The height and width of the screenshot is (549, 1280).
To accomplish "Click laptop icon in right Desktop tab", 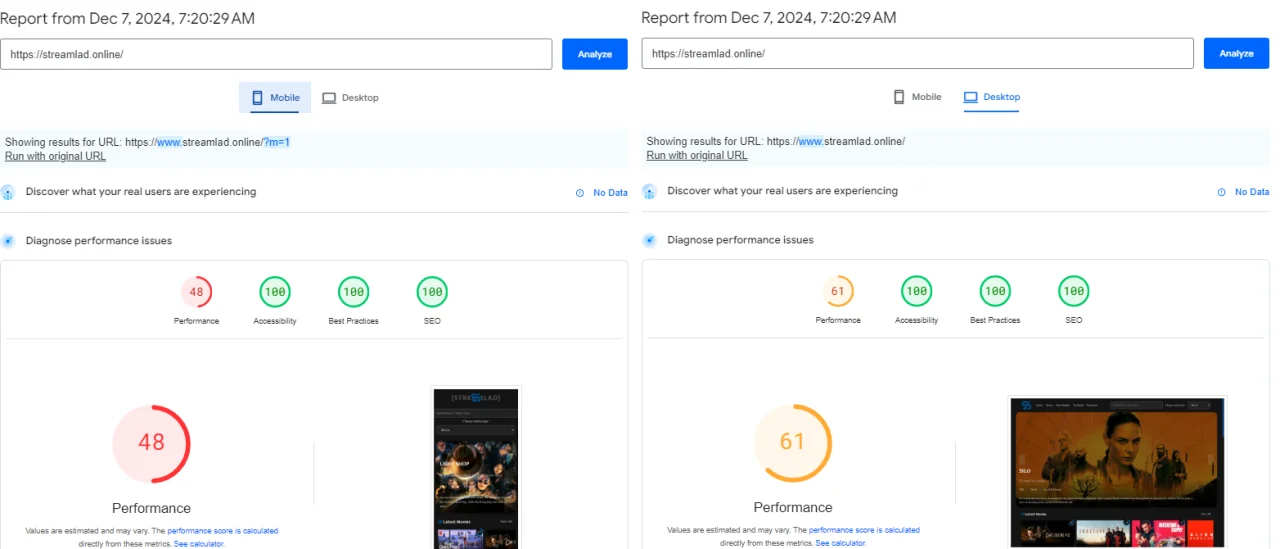I will point(970,97).
